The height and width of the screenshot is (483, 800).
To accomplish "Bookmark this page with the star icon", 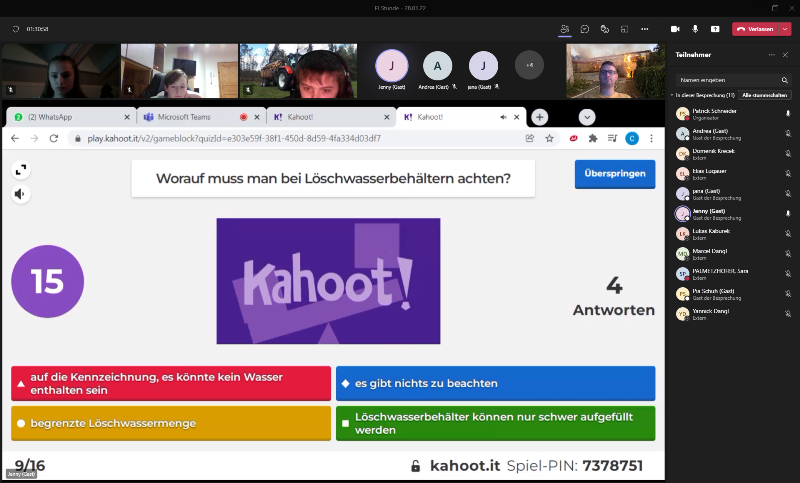I will (x=549, y=138).
